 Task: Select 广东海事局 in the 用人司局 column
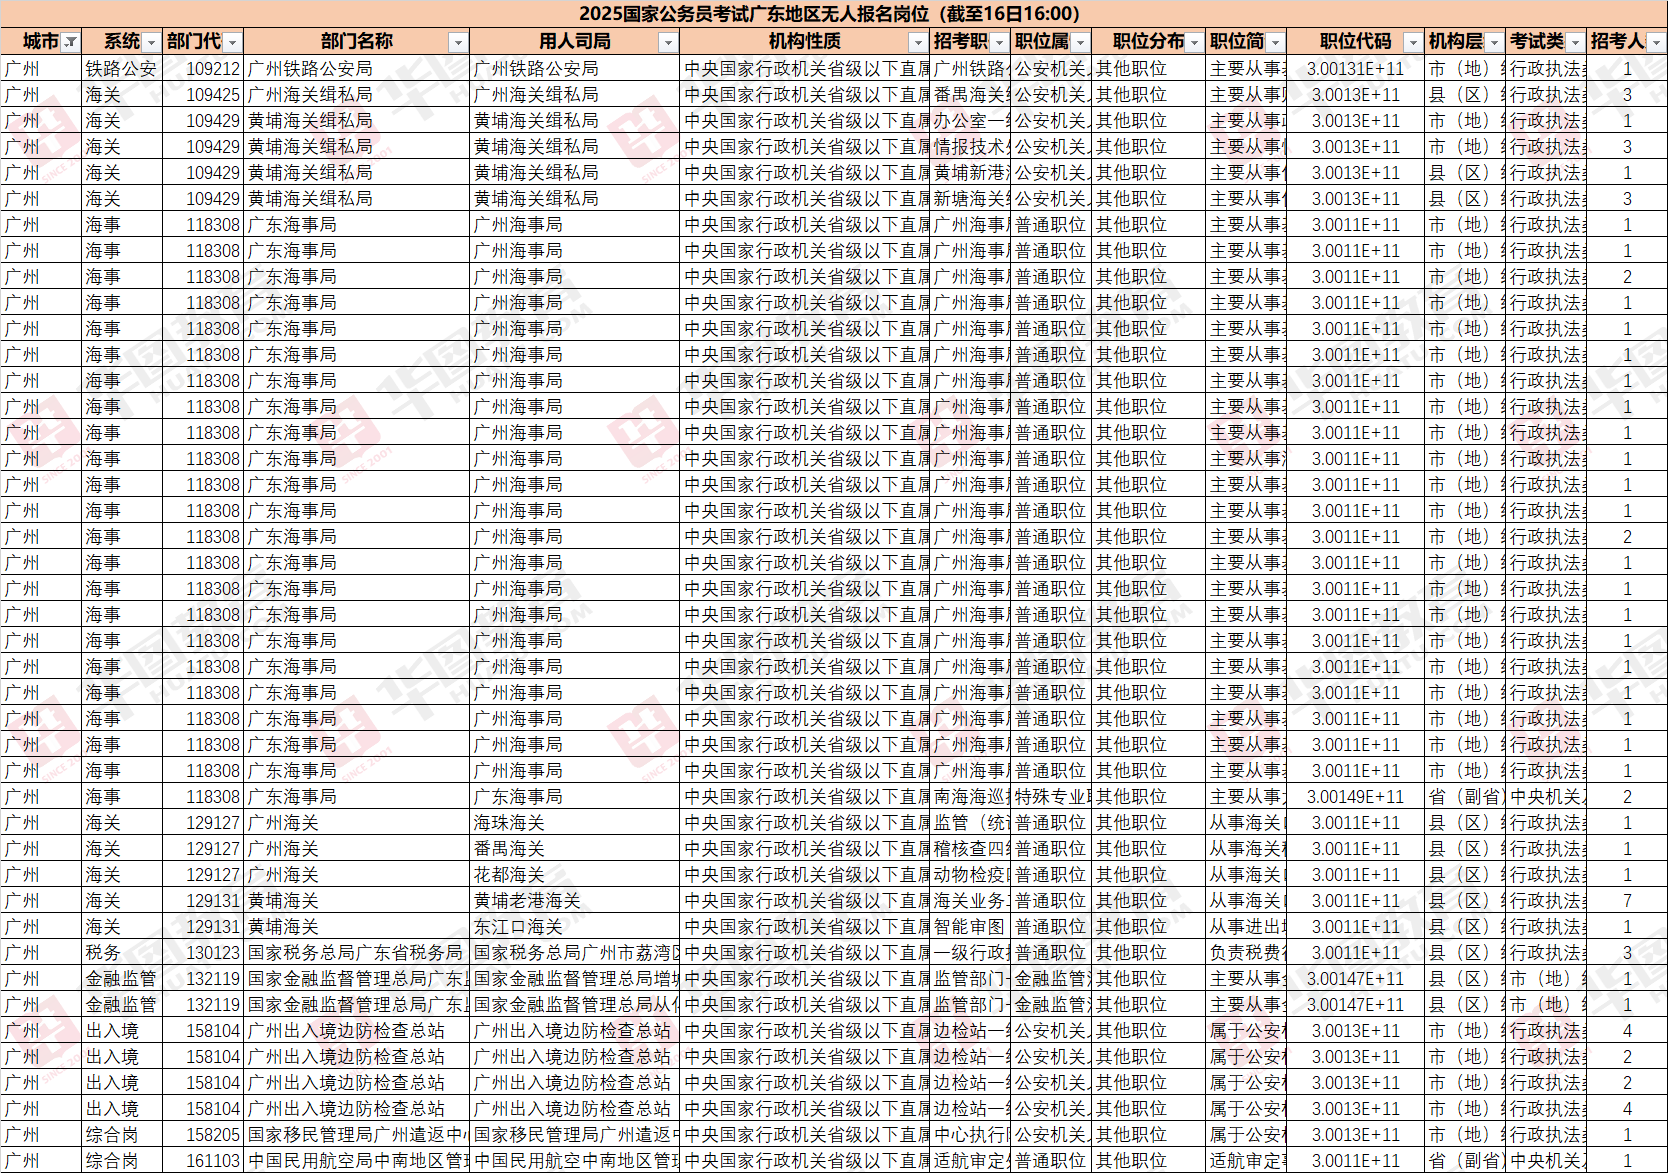[574, 797]
